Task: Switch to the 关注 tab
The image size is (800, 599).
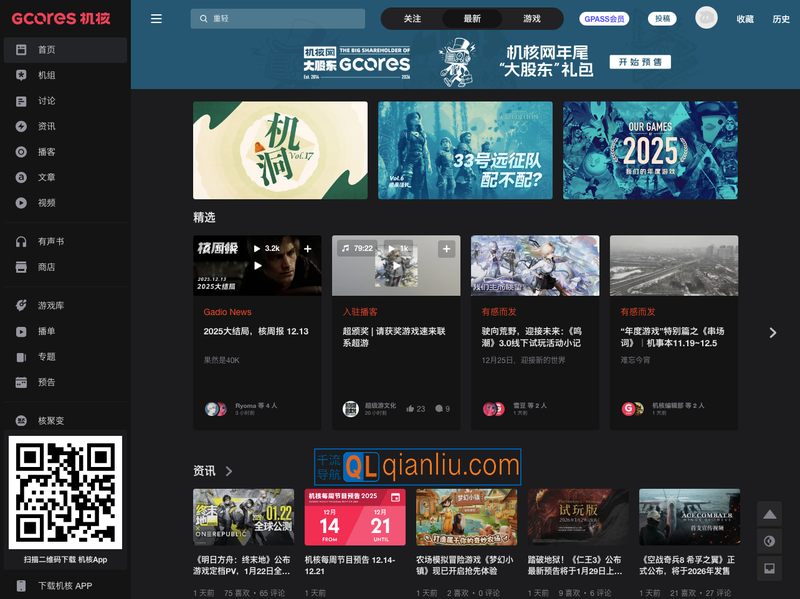Action: [x=413, y=19]
